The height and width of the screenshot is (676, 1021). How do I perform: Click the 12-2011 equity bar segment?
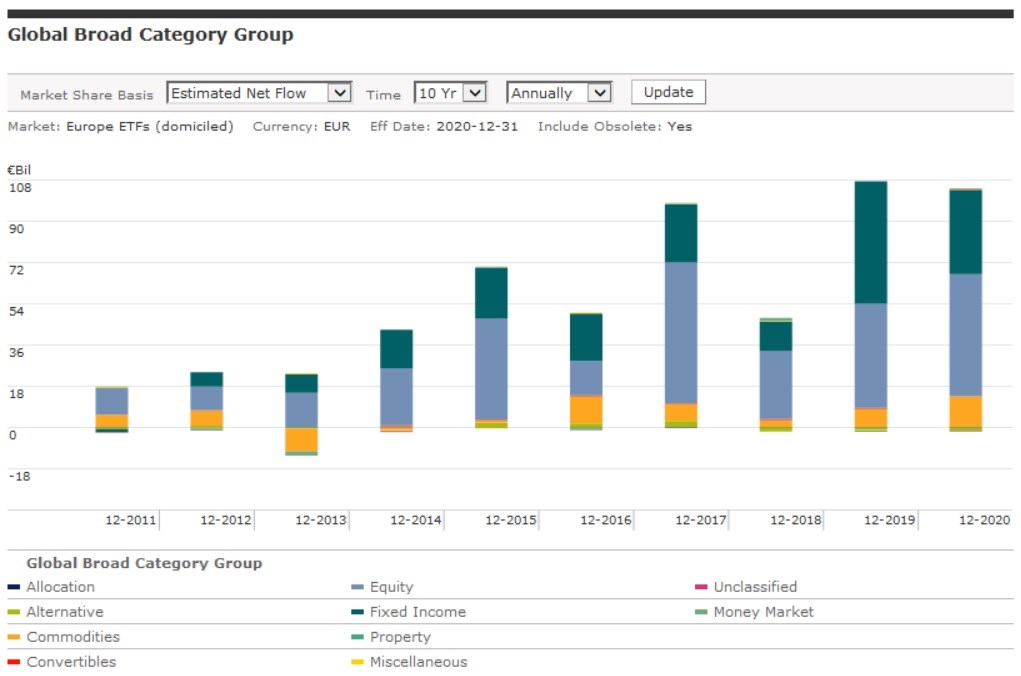coord(111,401)
